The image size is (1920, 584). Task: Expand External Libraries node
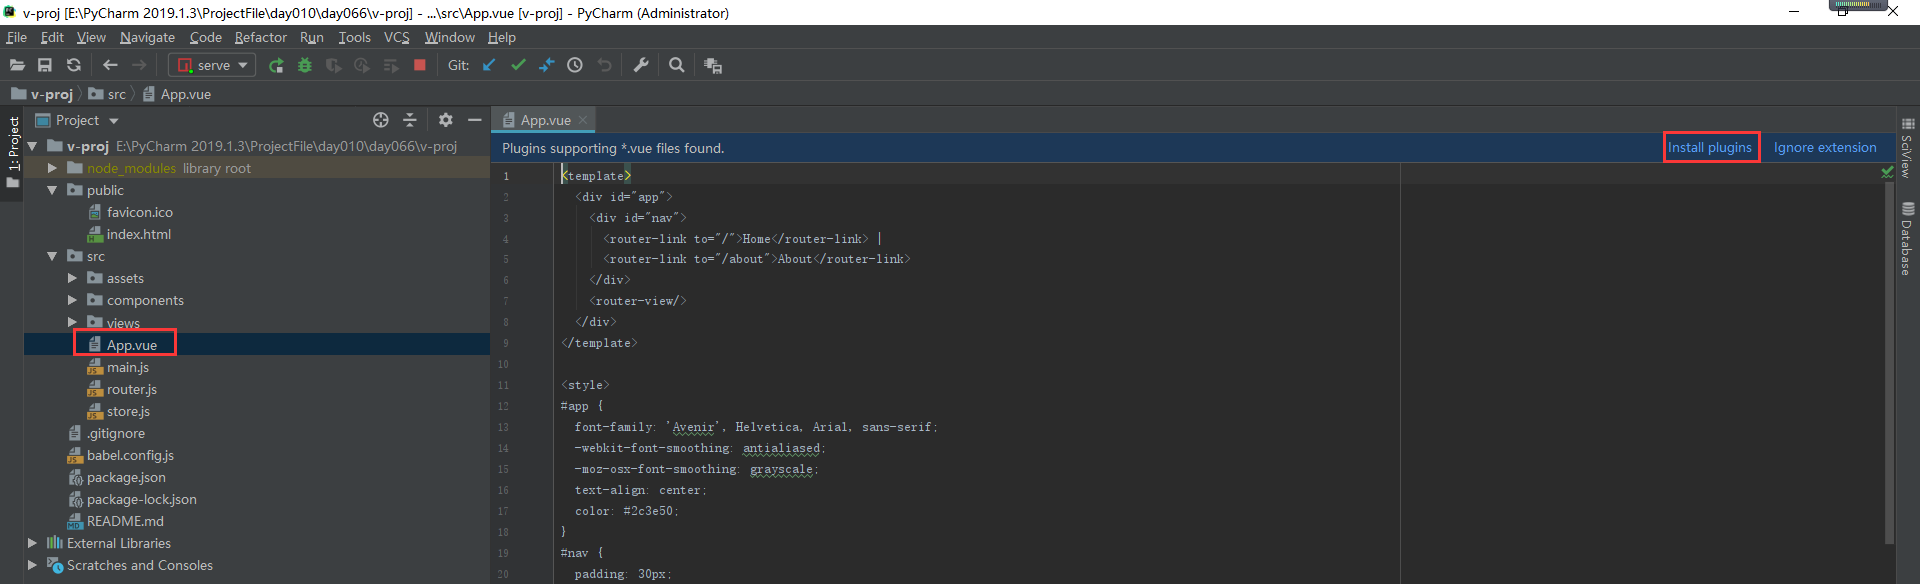point(32,543)
